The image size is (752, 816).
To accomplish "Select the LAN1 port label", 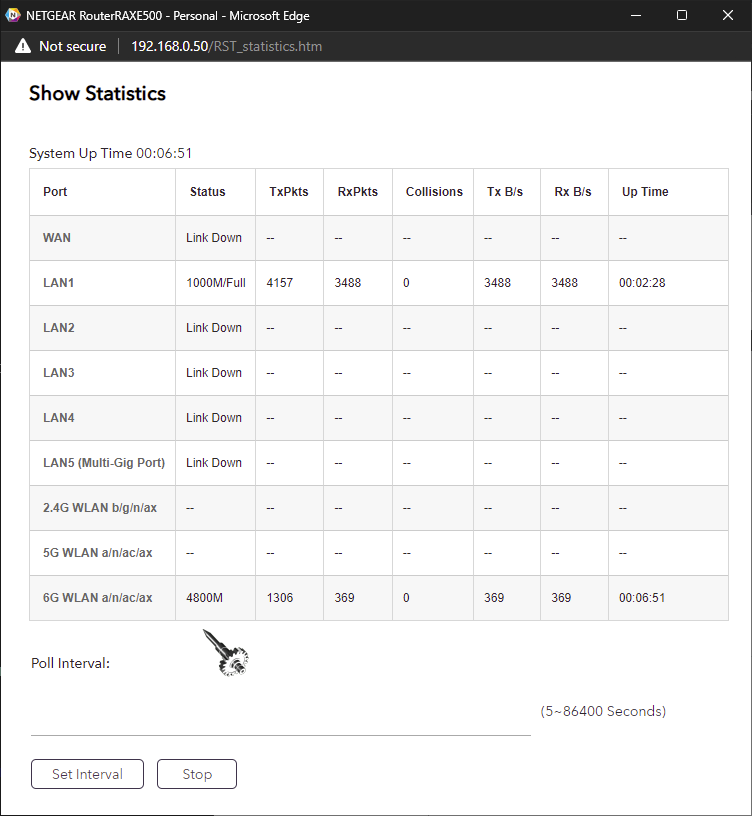I will pos(59,283).
